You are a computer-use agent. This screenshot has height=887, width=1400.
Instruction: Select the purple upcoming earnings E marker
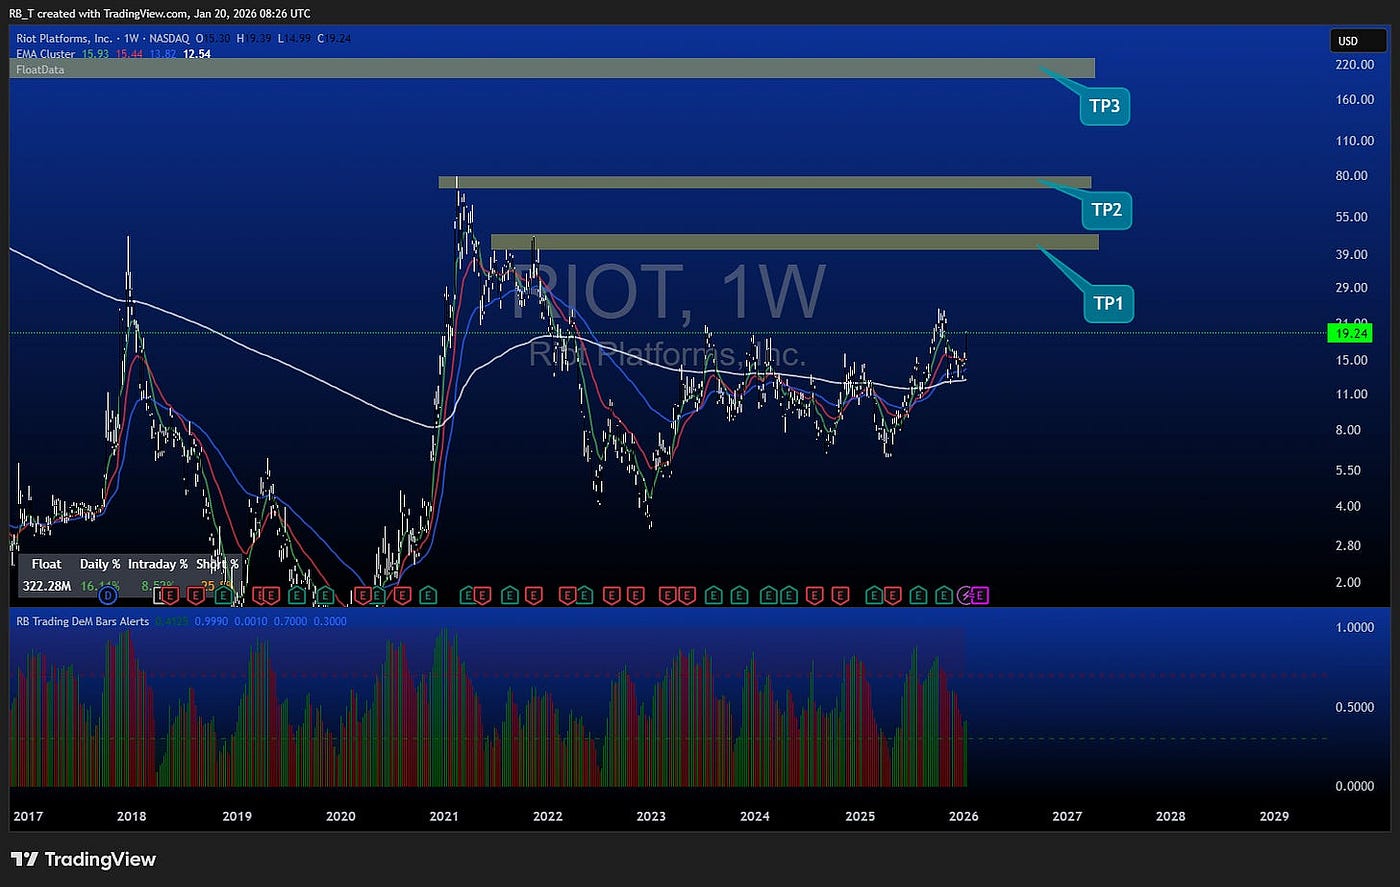(980, 596)
